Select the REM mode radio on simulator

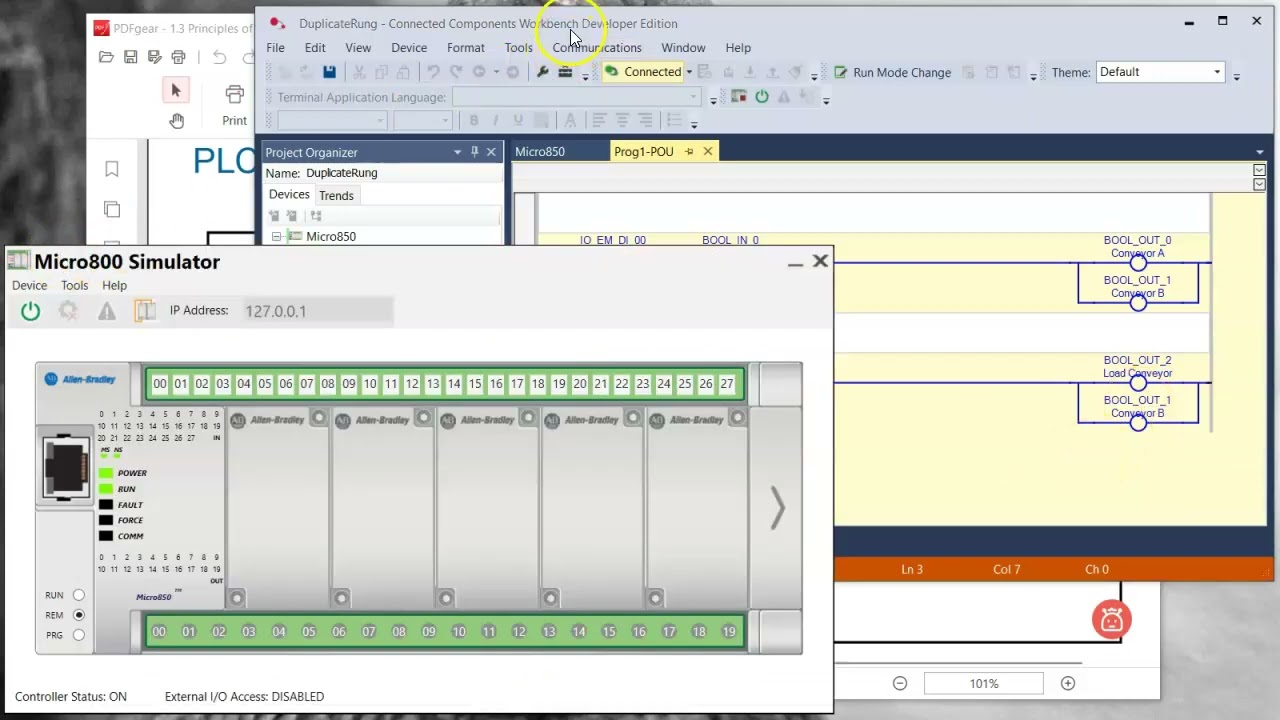pyautogui.click(x=79, y=615)
